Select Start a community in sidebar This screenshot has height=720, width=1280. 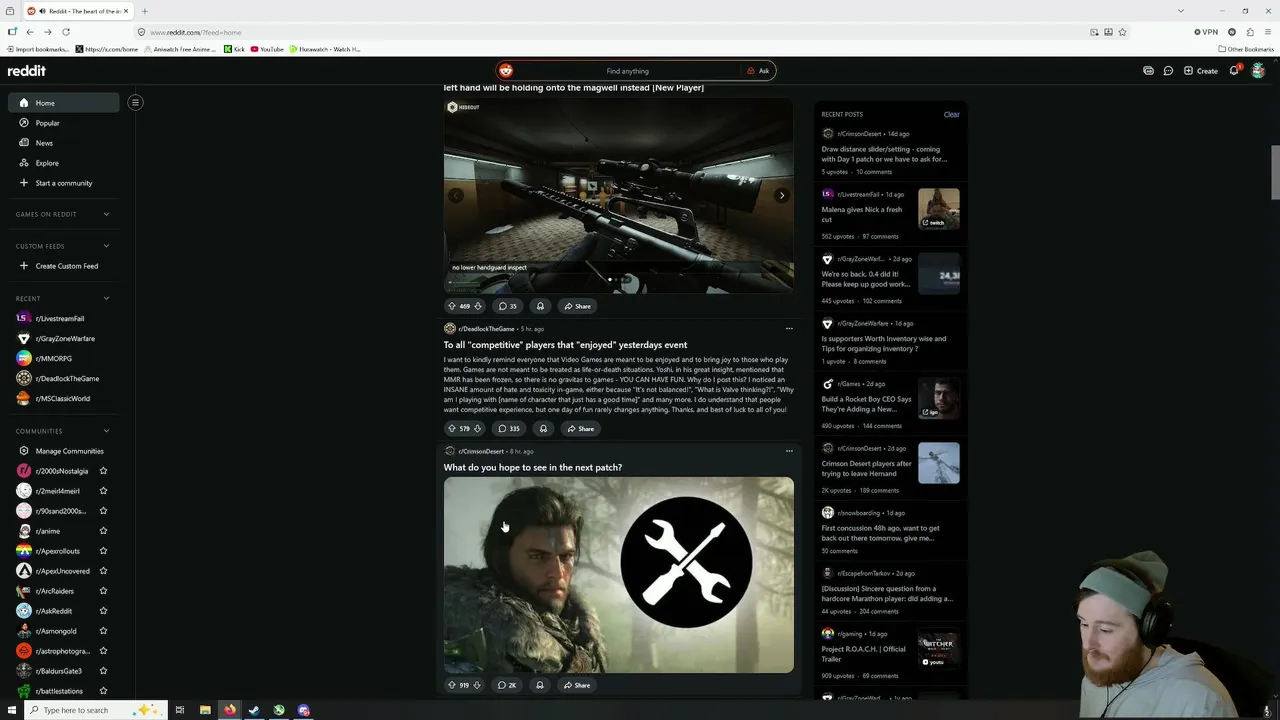point(64,183)
